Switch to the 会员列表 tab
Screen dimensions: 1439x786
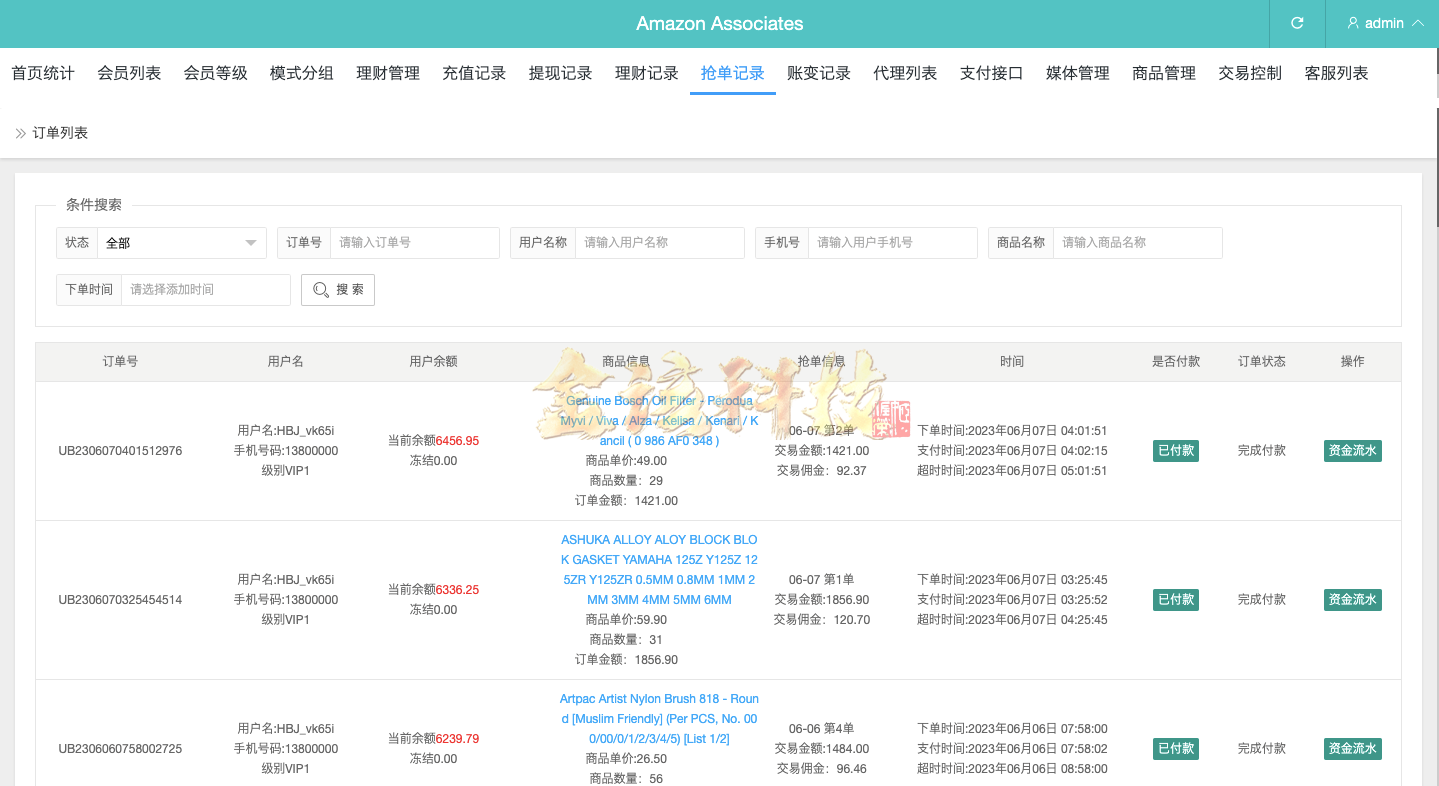(128, 72)
